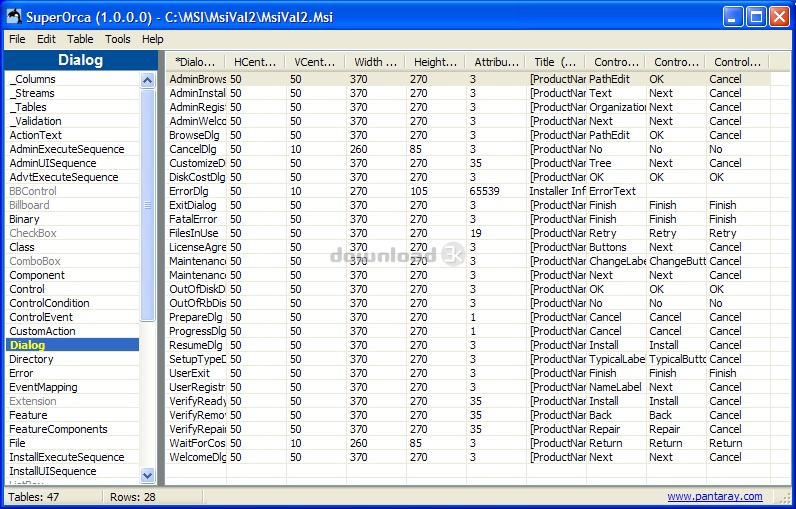Select the ControlEvent table
Image resolution: width=796 pixels, height=509 pixels.
(x=73, y=317)
